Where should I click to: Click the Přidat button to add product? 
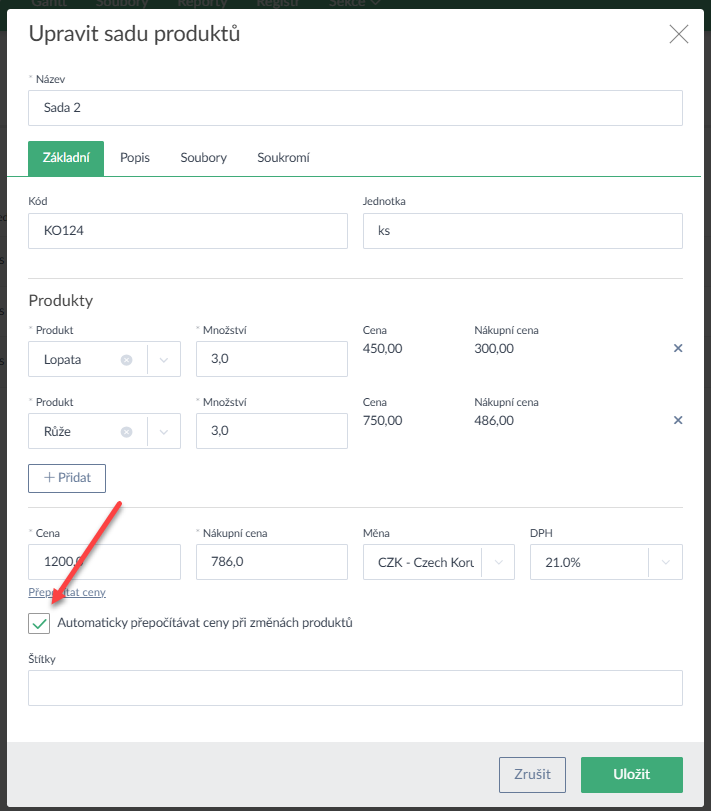click(67, 478)
